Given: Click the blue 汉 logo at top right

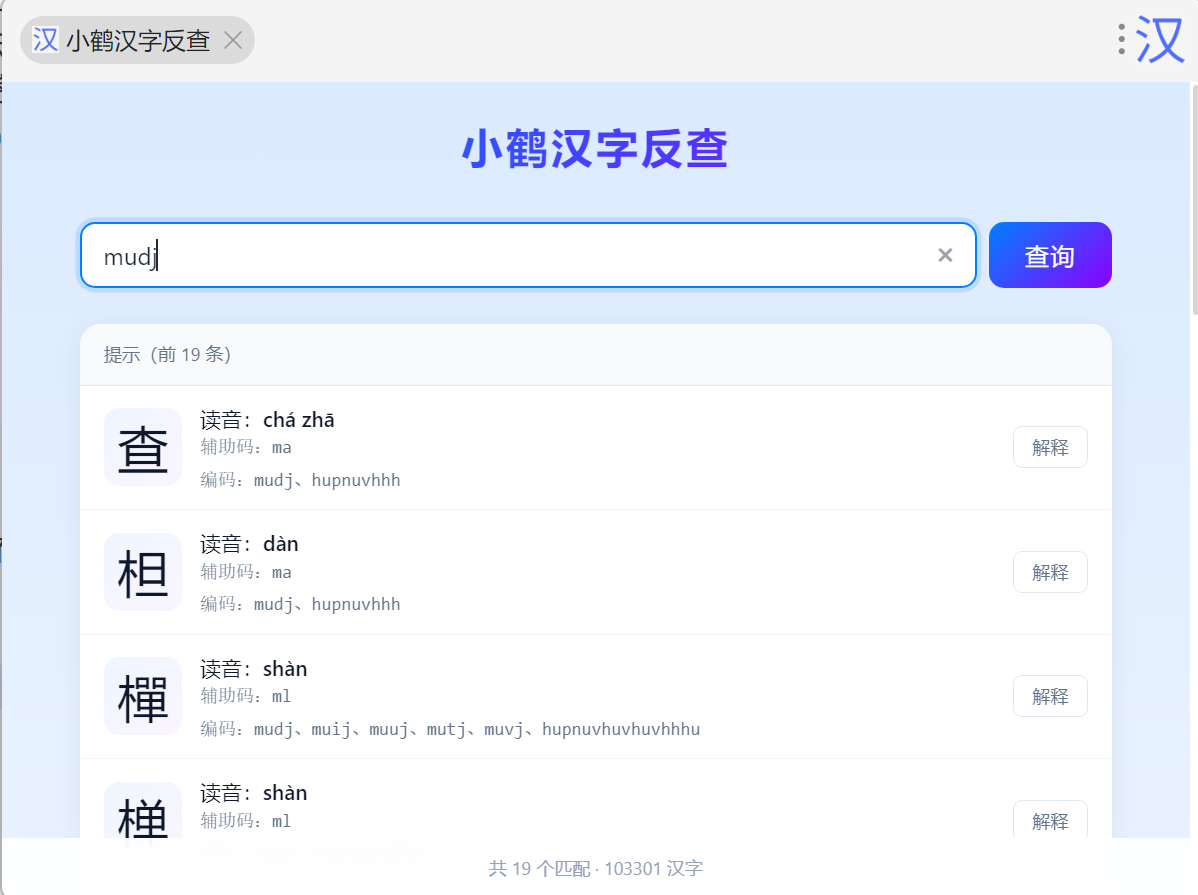Looking at the screenshot, I should [x=1159, y=40].
